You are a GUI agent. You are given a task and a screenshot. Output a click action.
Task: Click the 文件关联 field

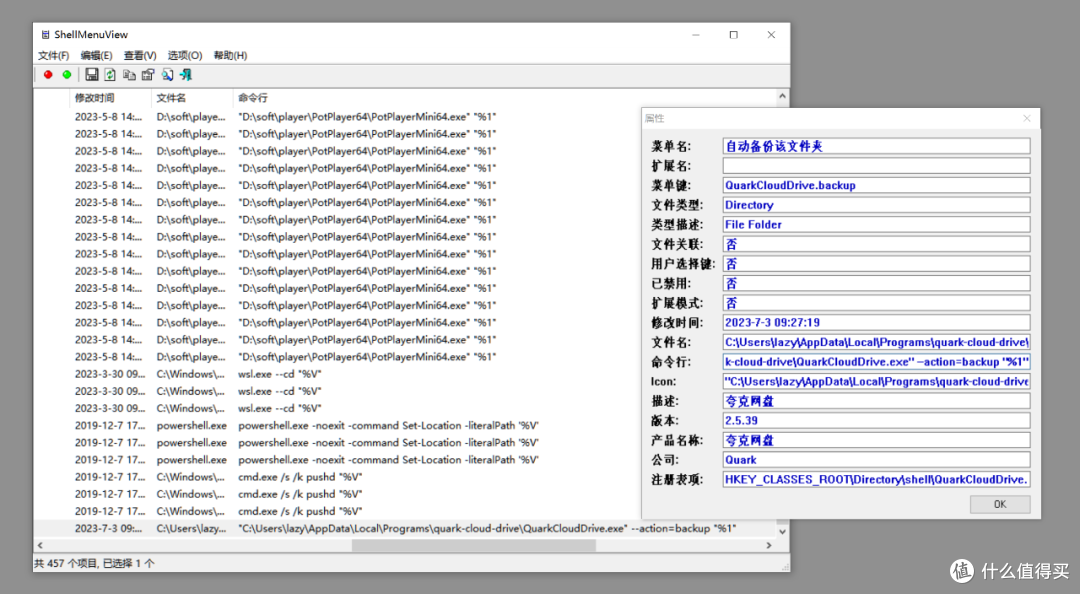pyautogui.click(x=876, y=244)
